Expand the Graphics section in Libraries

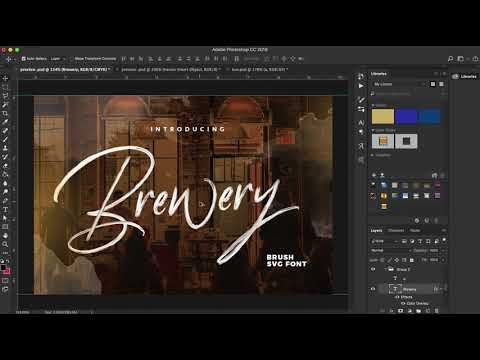373,155
